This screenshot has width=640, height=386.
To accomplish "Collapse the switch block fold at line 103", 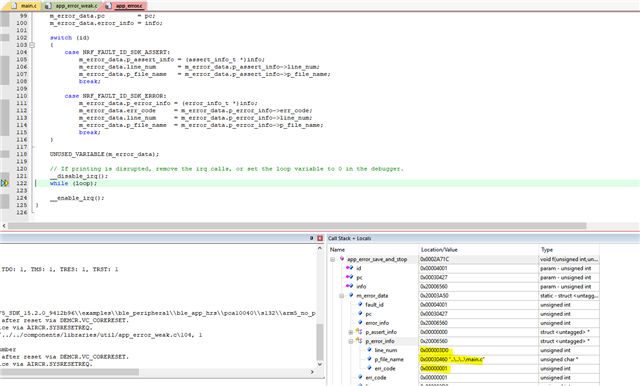I will coord(32,45).
